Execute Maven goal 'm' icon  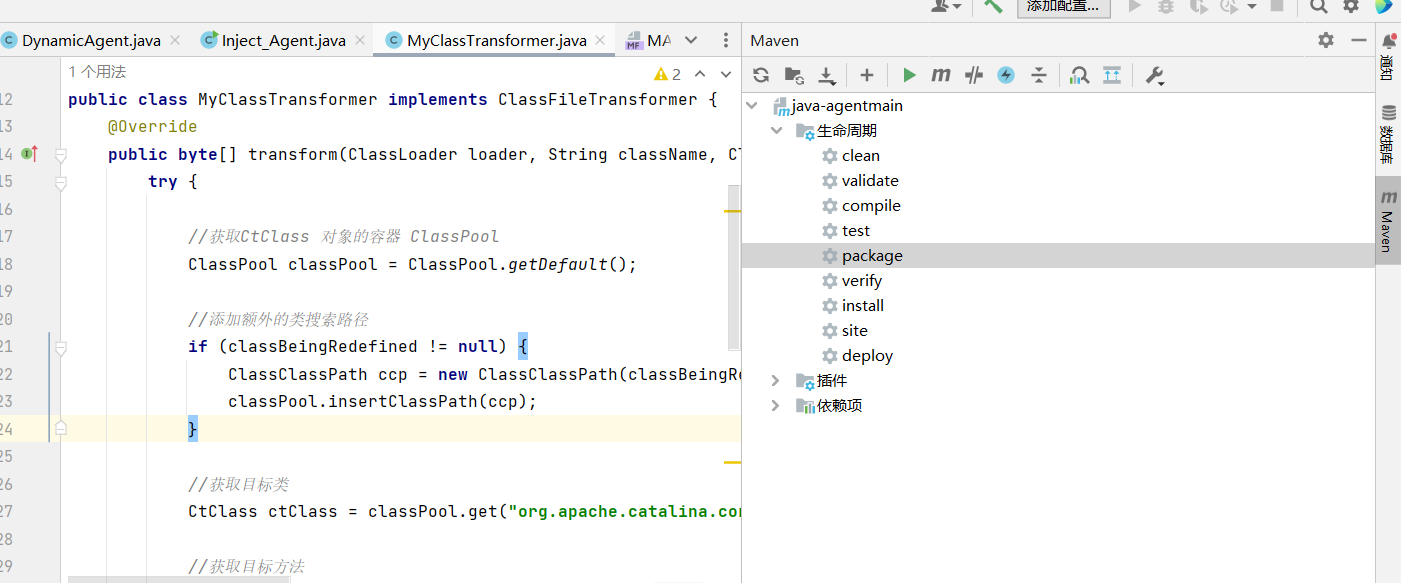coord(941,75)
